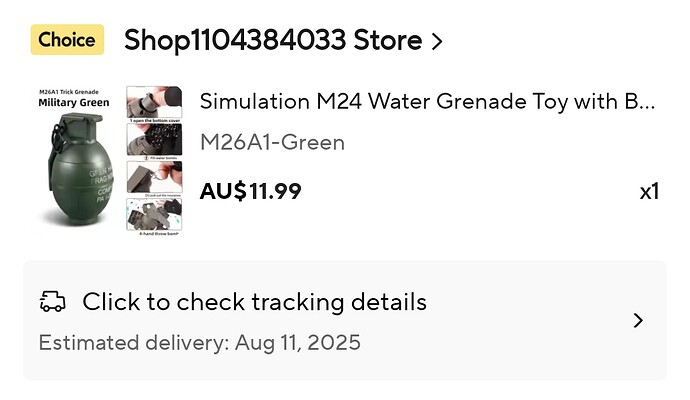Click the Military Green label on image
This screenshot has height=400, width=690.
[x=74, y=103]
